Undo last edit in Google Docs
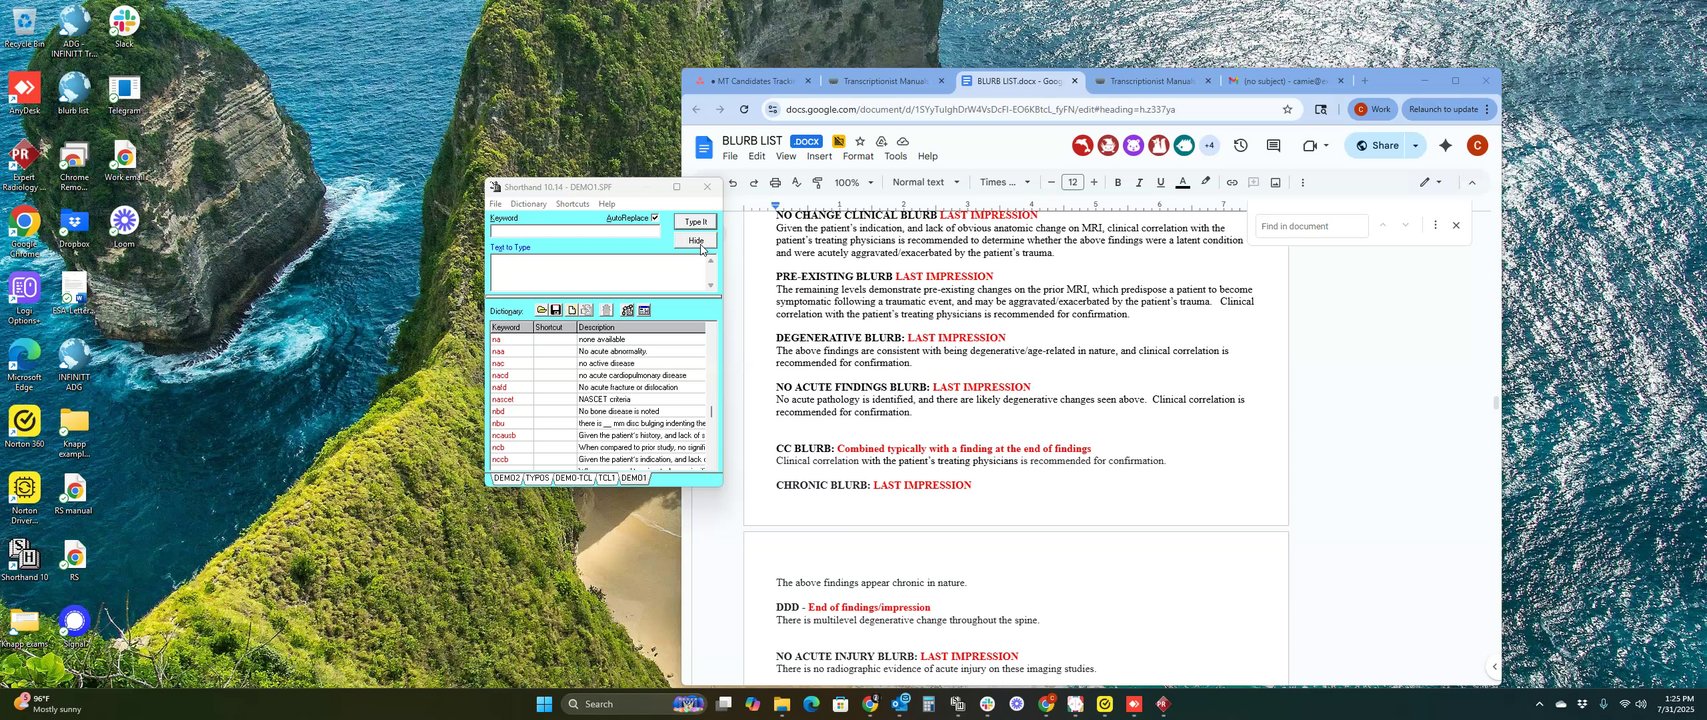 (733, 183)
